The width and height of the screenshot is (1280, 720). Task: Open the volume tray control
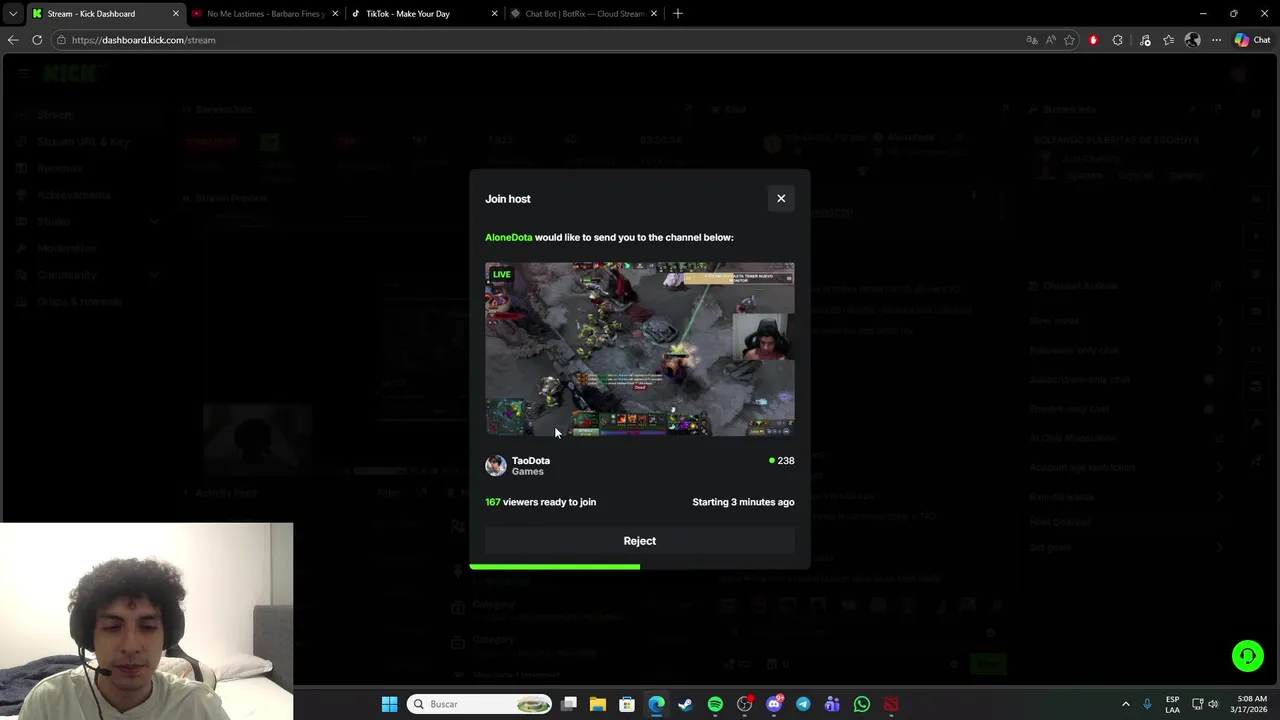1213,704
